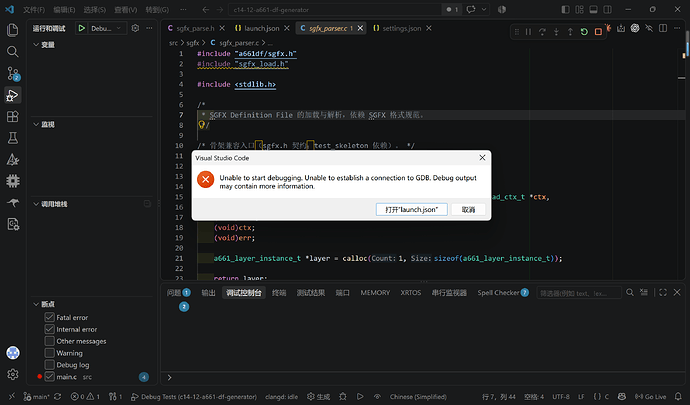
Task: Open the 文件(F) menu
Action: click(34, 9)
